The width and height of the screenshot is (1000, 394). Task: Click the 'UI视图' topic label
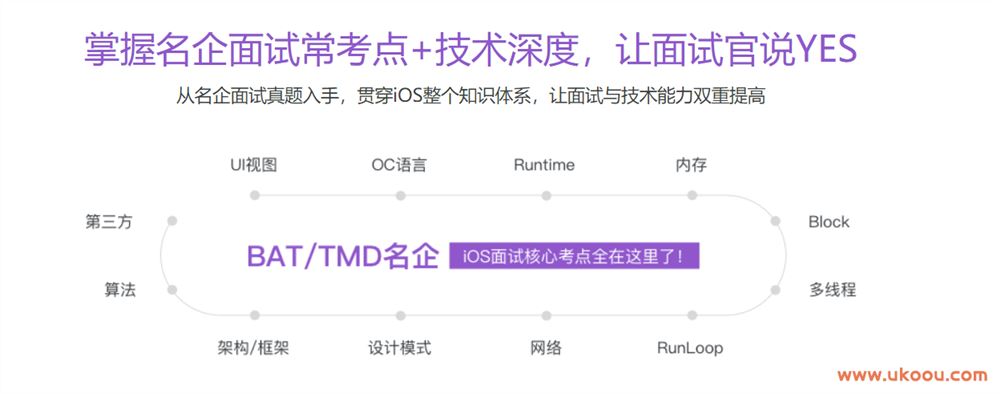[x=254, y=165]
